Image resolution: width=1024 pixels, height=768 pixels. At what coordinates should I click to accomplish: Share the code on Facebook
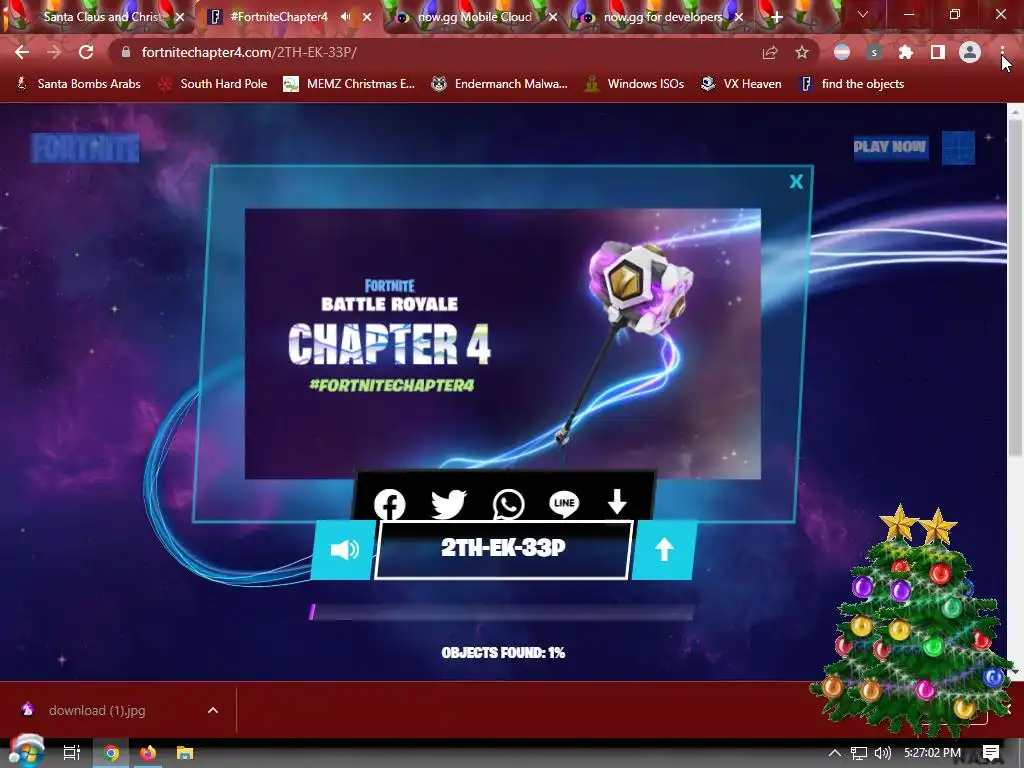[x=389, y=504]
